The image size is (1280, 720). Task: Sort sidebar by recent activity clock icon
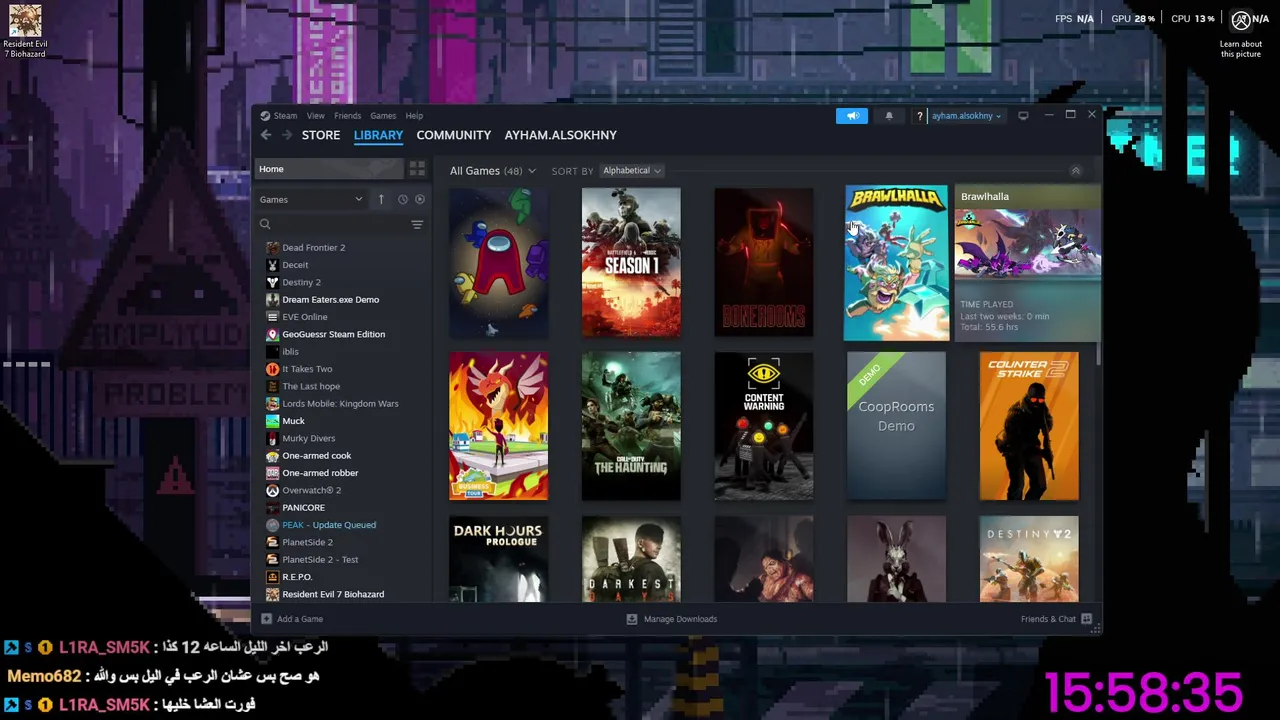403,199
